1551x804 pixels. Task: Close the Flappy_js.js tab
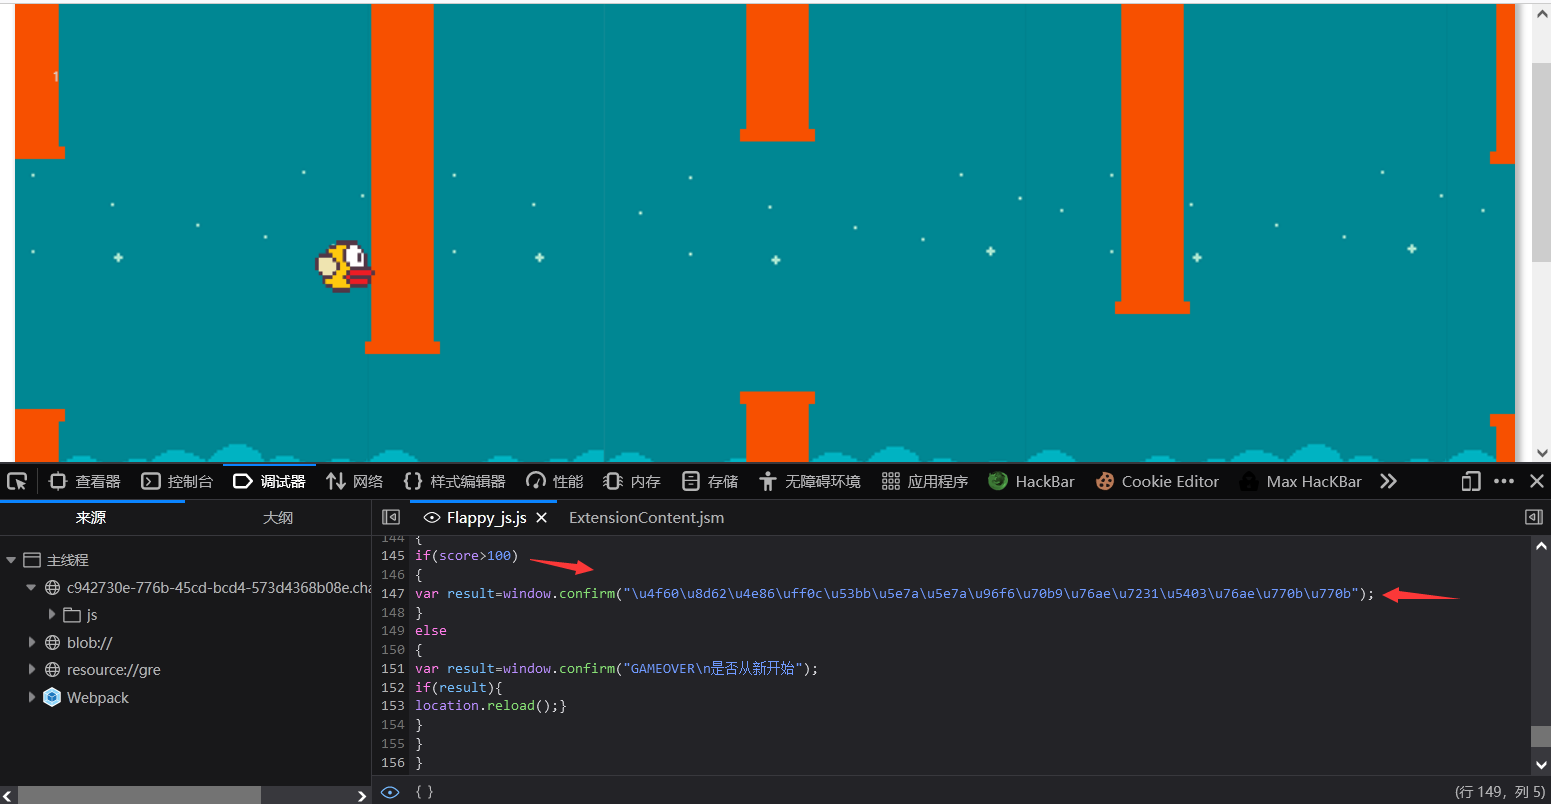541,517
